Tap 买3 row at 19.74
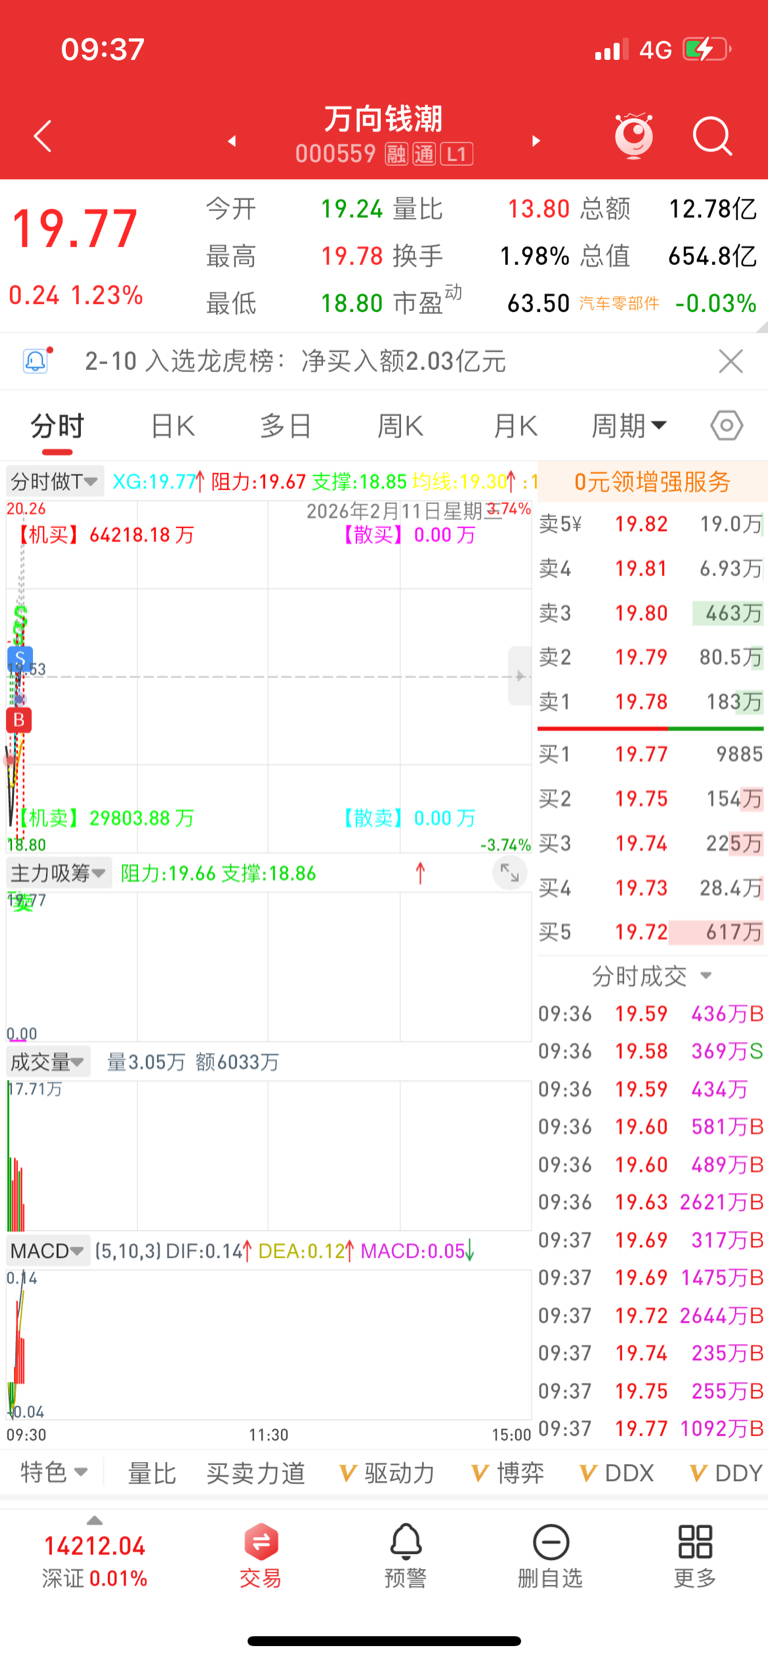 pos(652,843)
